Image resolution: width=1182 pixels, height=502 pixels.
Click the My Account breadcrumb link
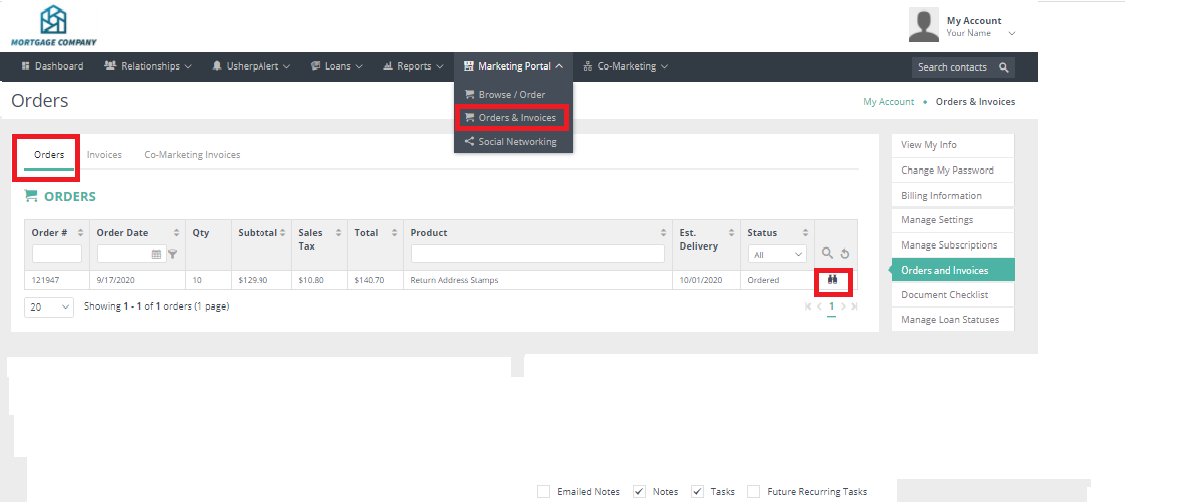coord(888,102)
